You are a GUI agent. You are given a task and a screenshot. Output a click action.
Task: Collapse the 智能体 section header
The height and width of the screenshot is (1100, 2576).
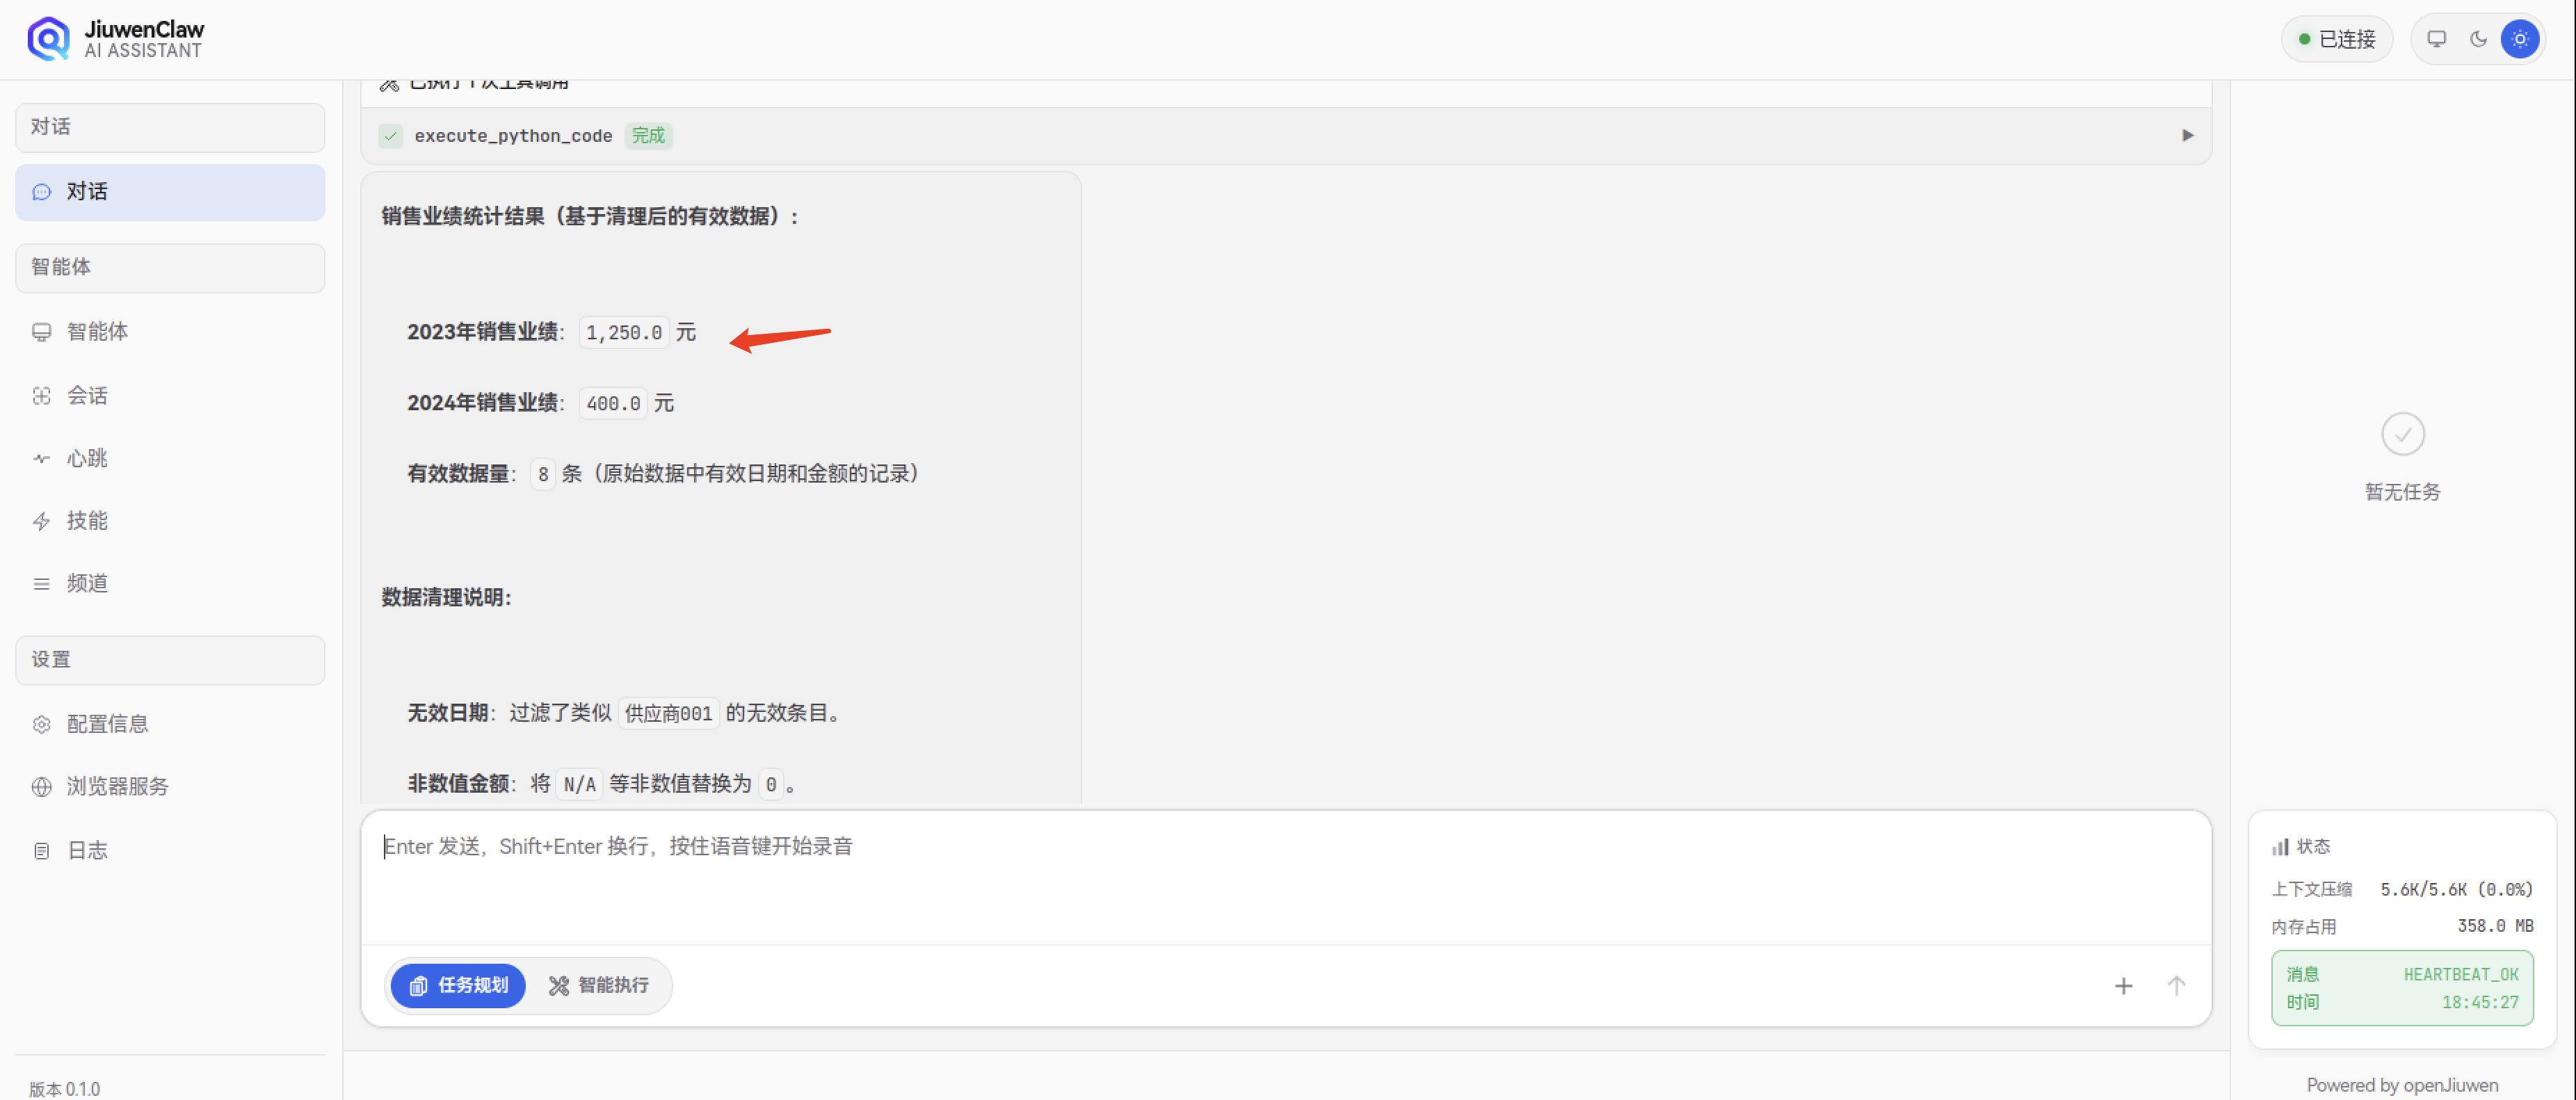170,267
